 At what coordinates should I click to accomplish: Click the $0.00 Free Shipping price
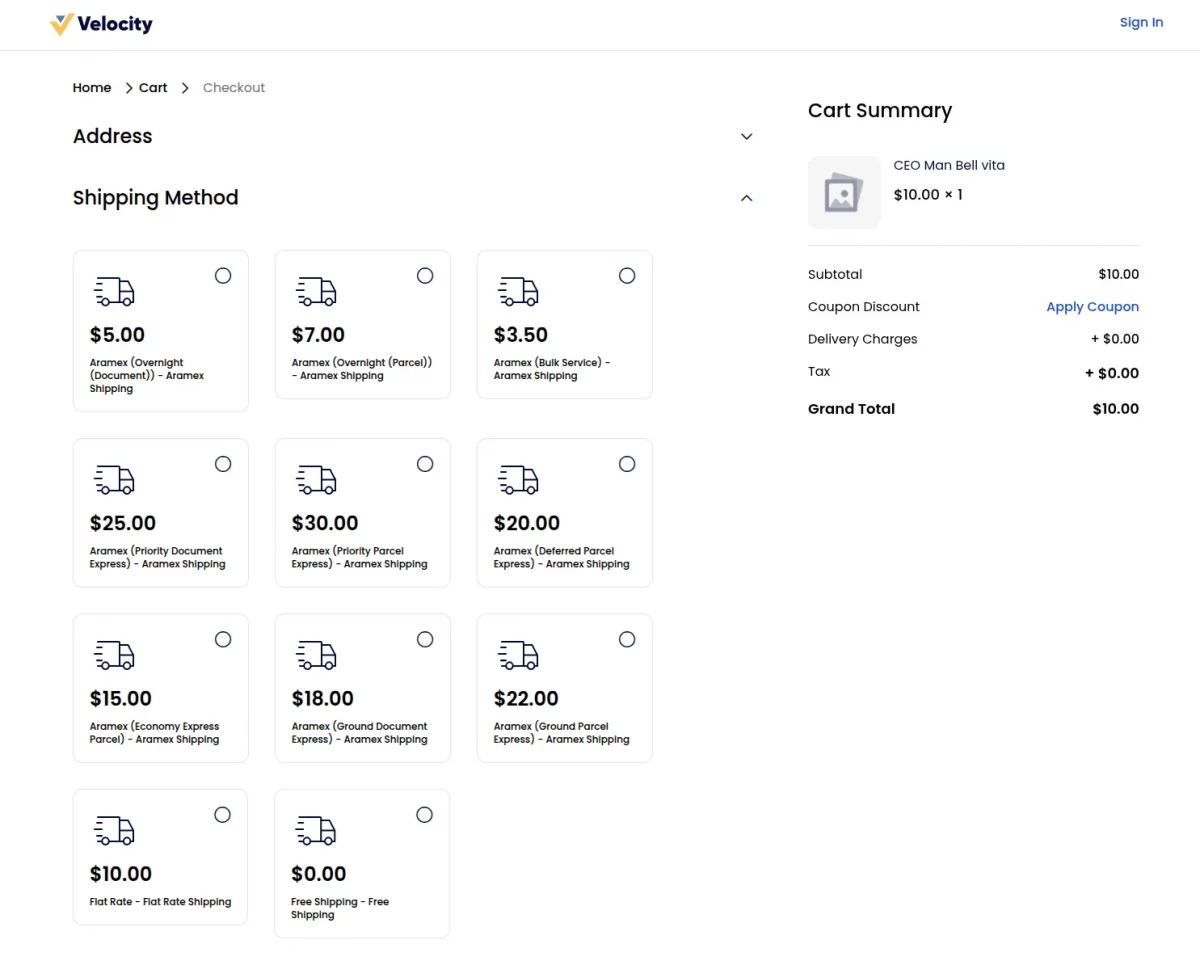pyautogui.click(x=319, y=874)
